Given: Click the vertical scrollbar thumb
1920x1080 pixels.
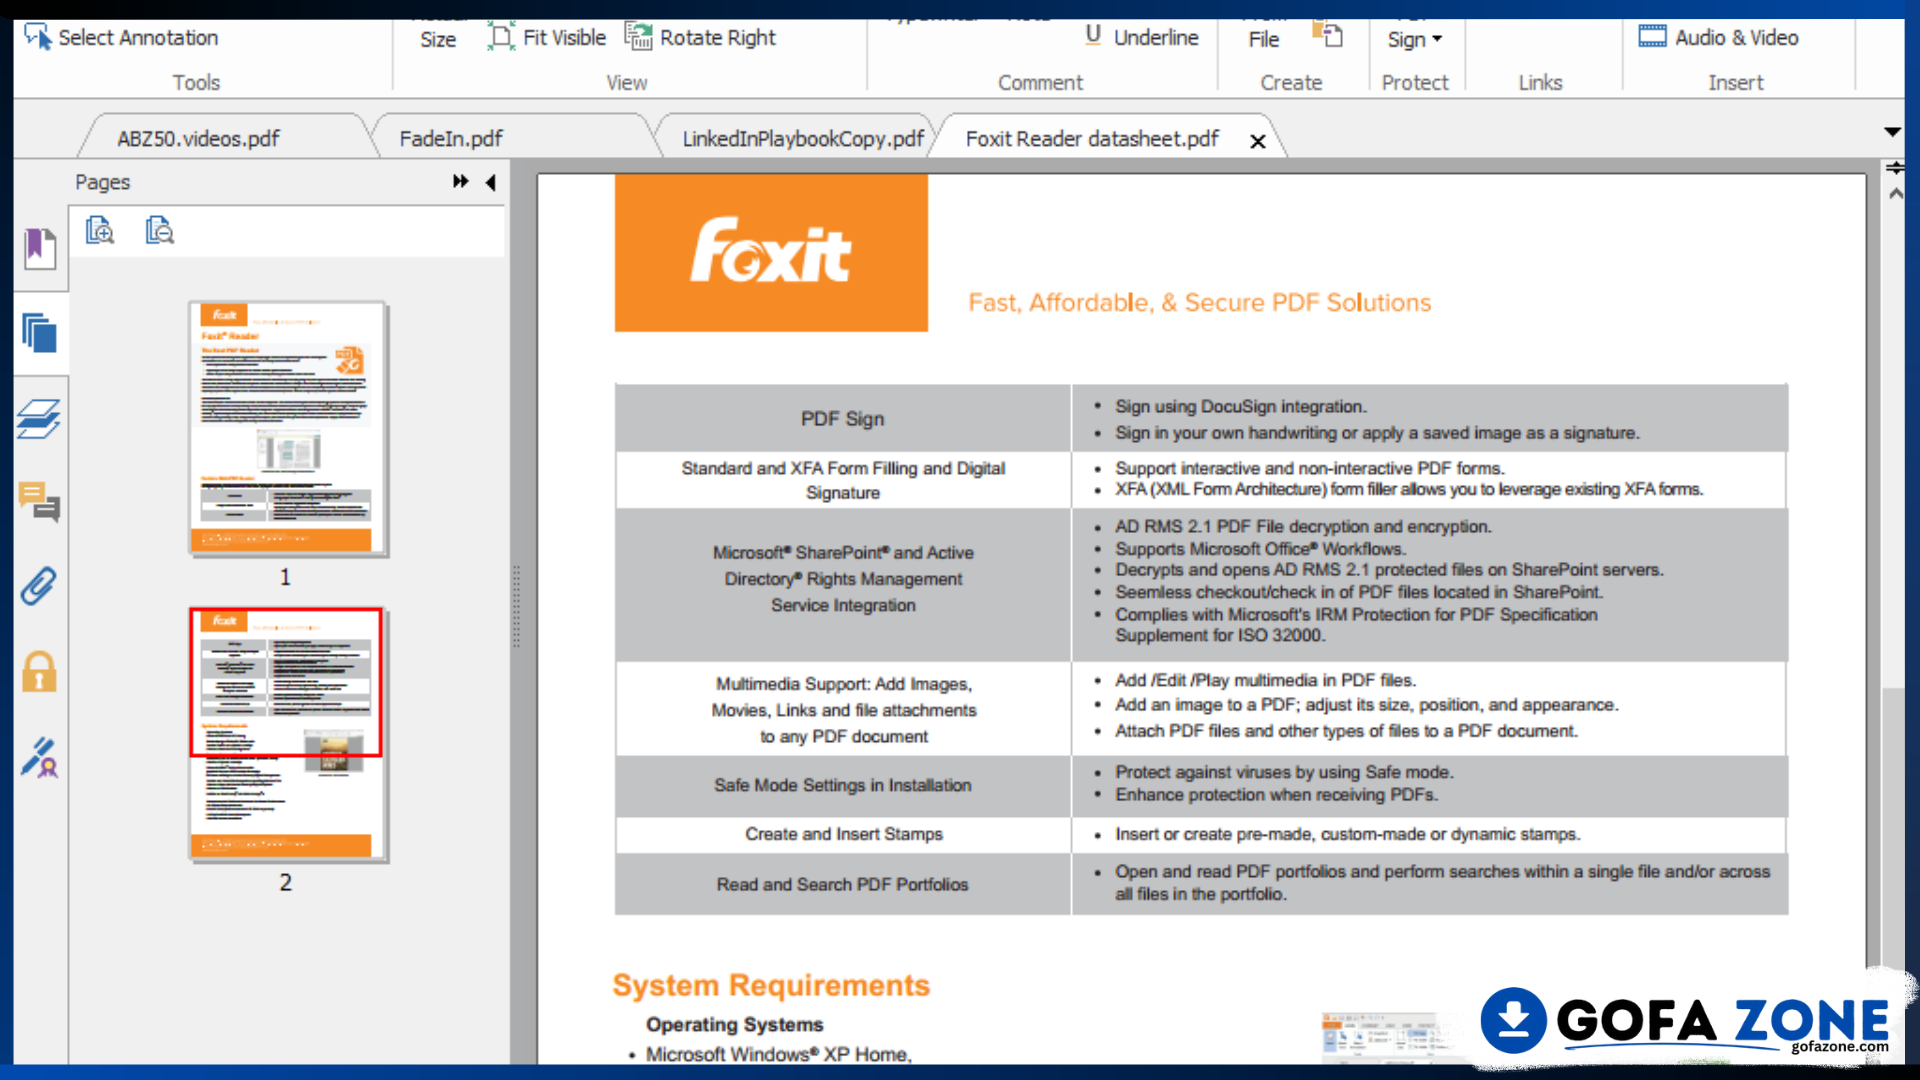Looking at the screenshot, I should pos(1892,830).
